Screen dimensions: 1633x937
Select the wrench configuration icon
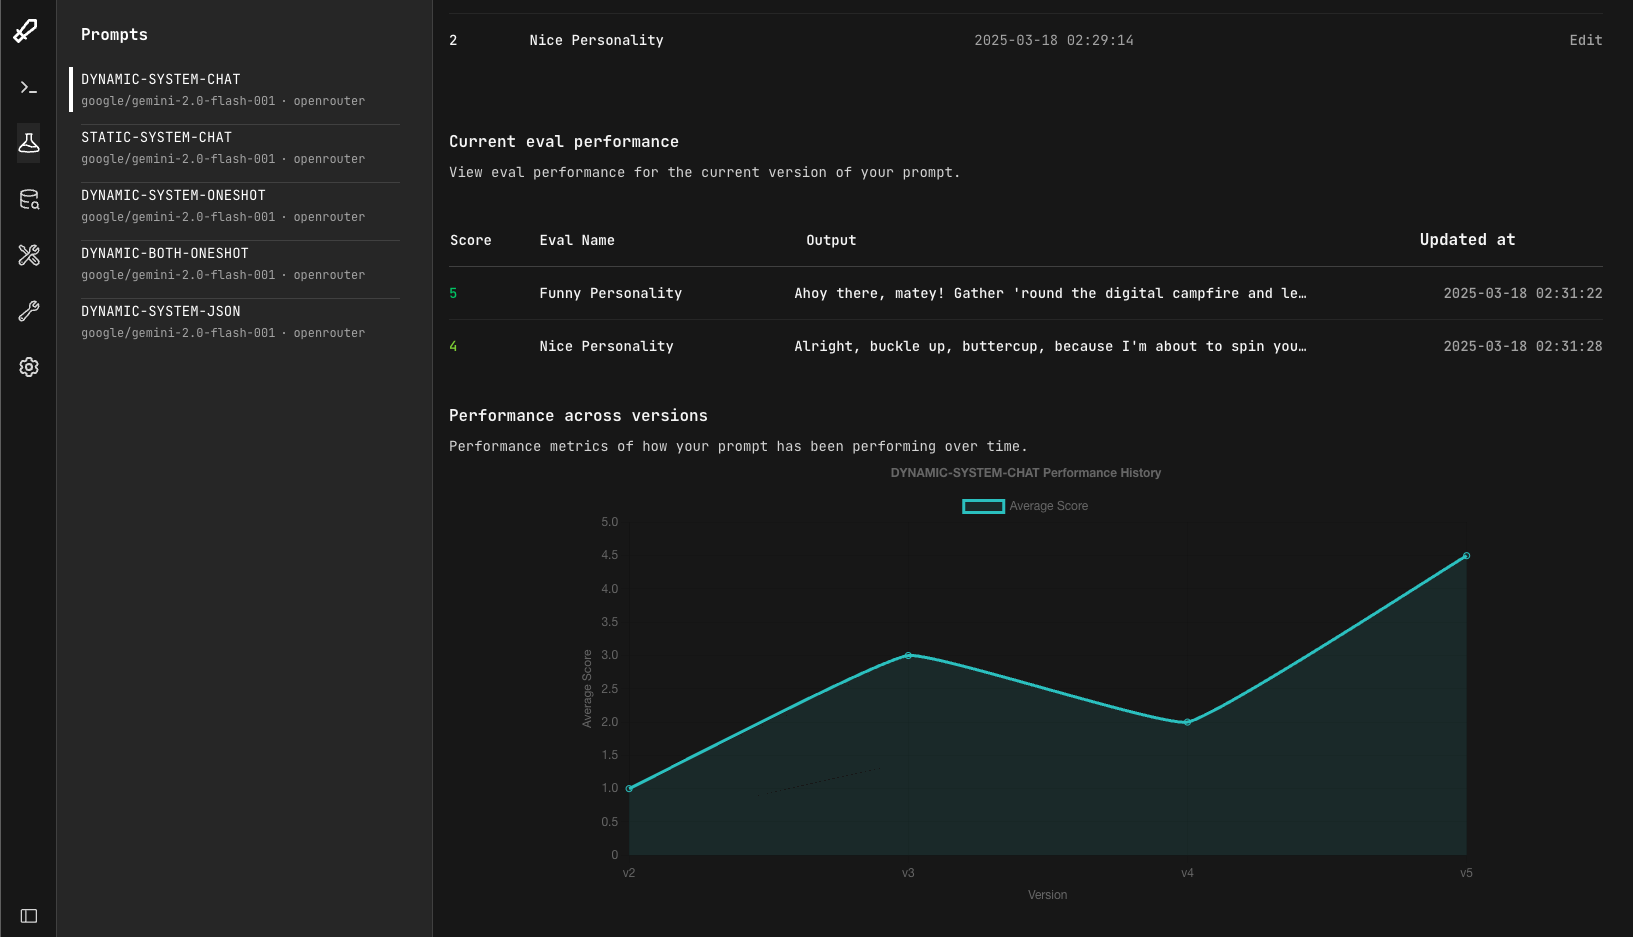[27, 311]
